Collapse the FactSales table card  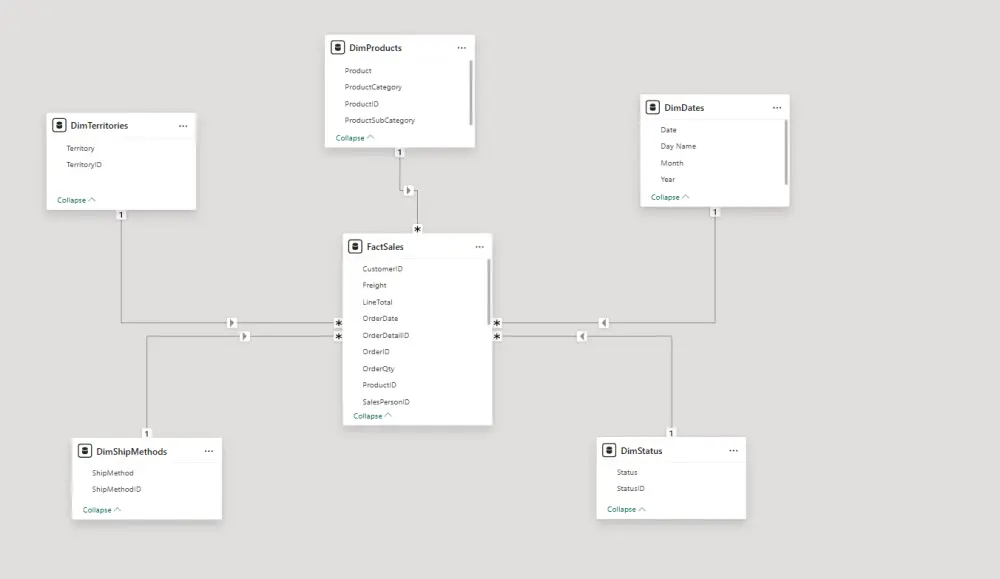(x=372, y=416)
